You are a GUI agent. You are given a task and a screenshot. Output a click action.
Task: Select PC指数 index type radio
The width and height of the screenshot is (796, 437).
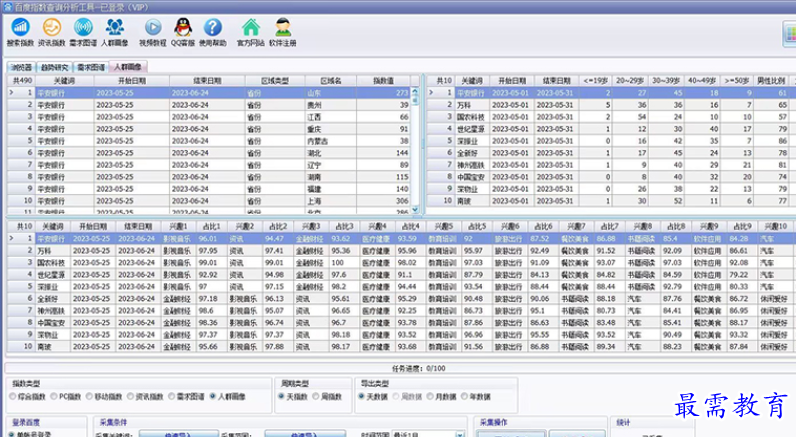pos(65,396)
